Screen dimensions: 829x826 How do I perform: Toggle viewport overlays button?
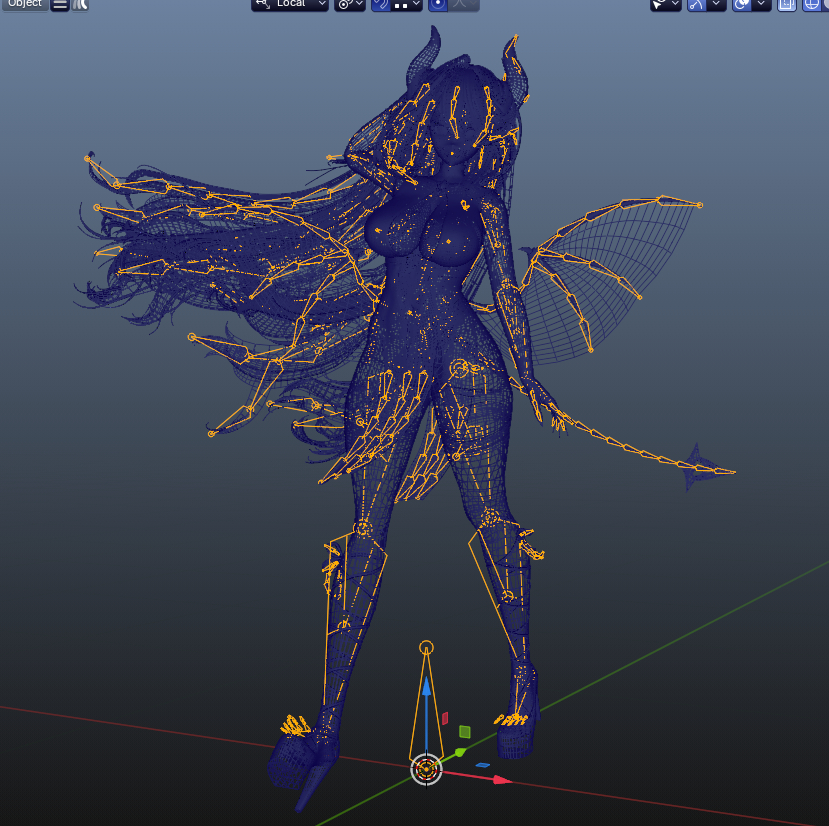tap(741, 4)
